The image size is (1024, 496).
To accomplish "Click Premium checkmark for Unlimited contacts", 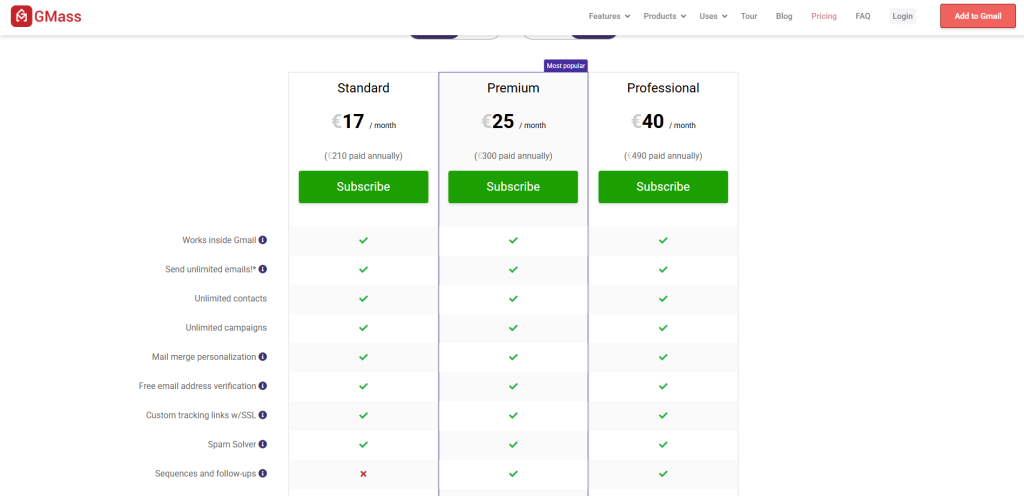I will click(513, 298).
